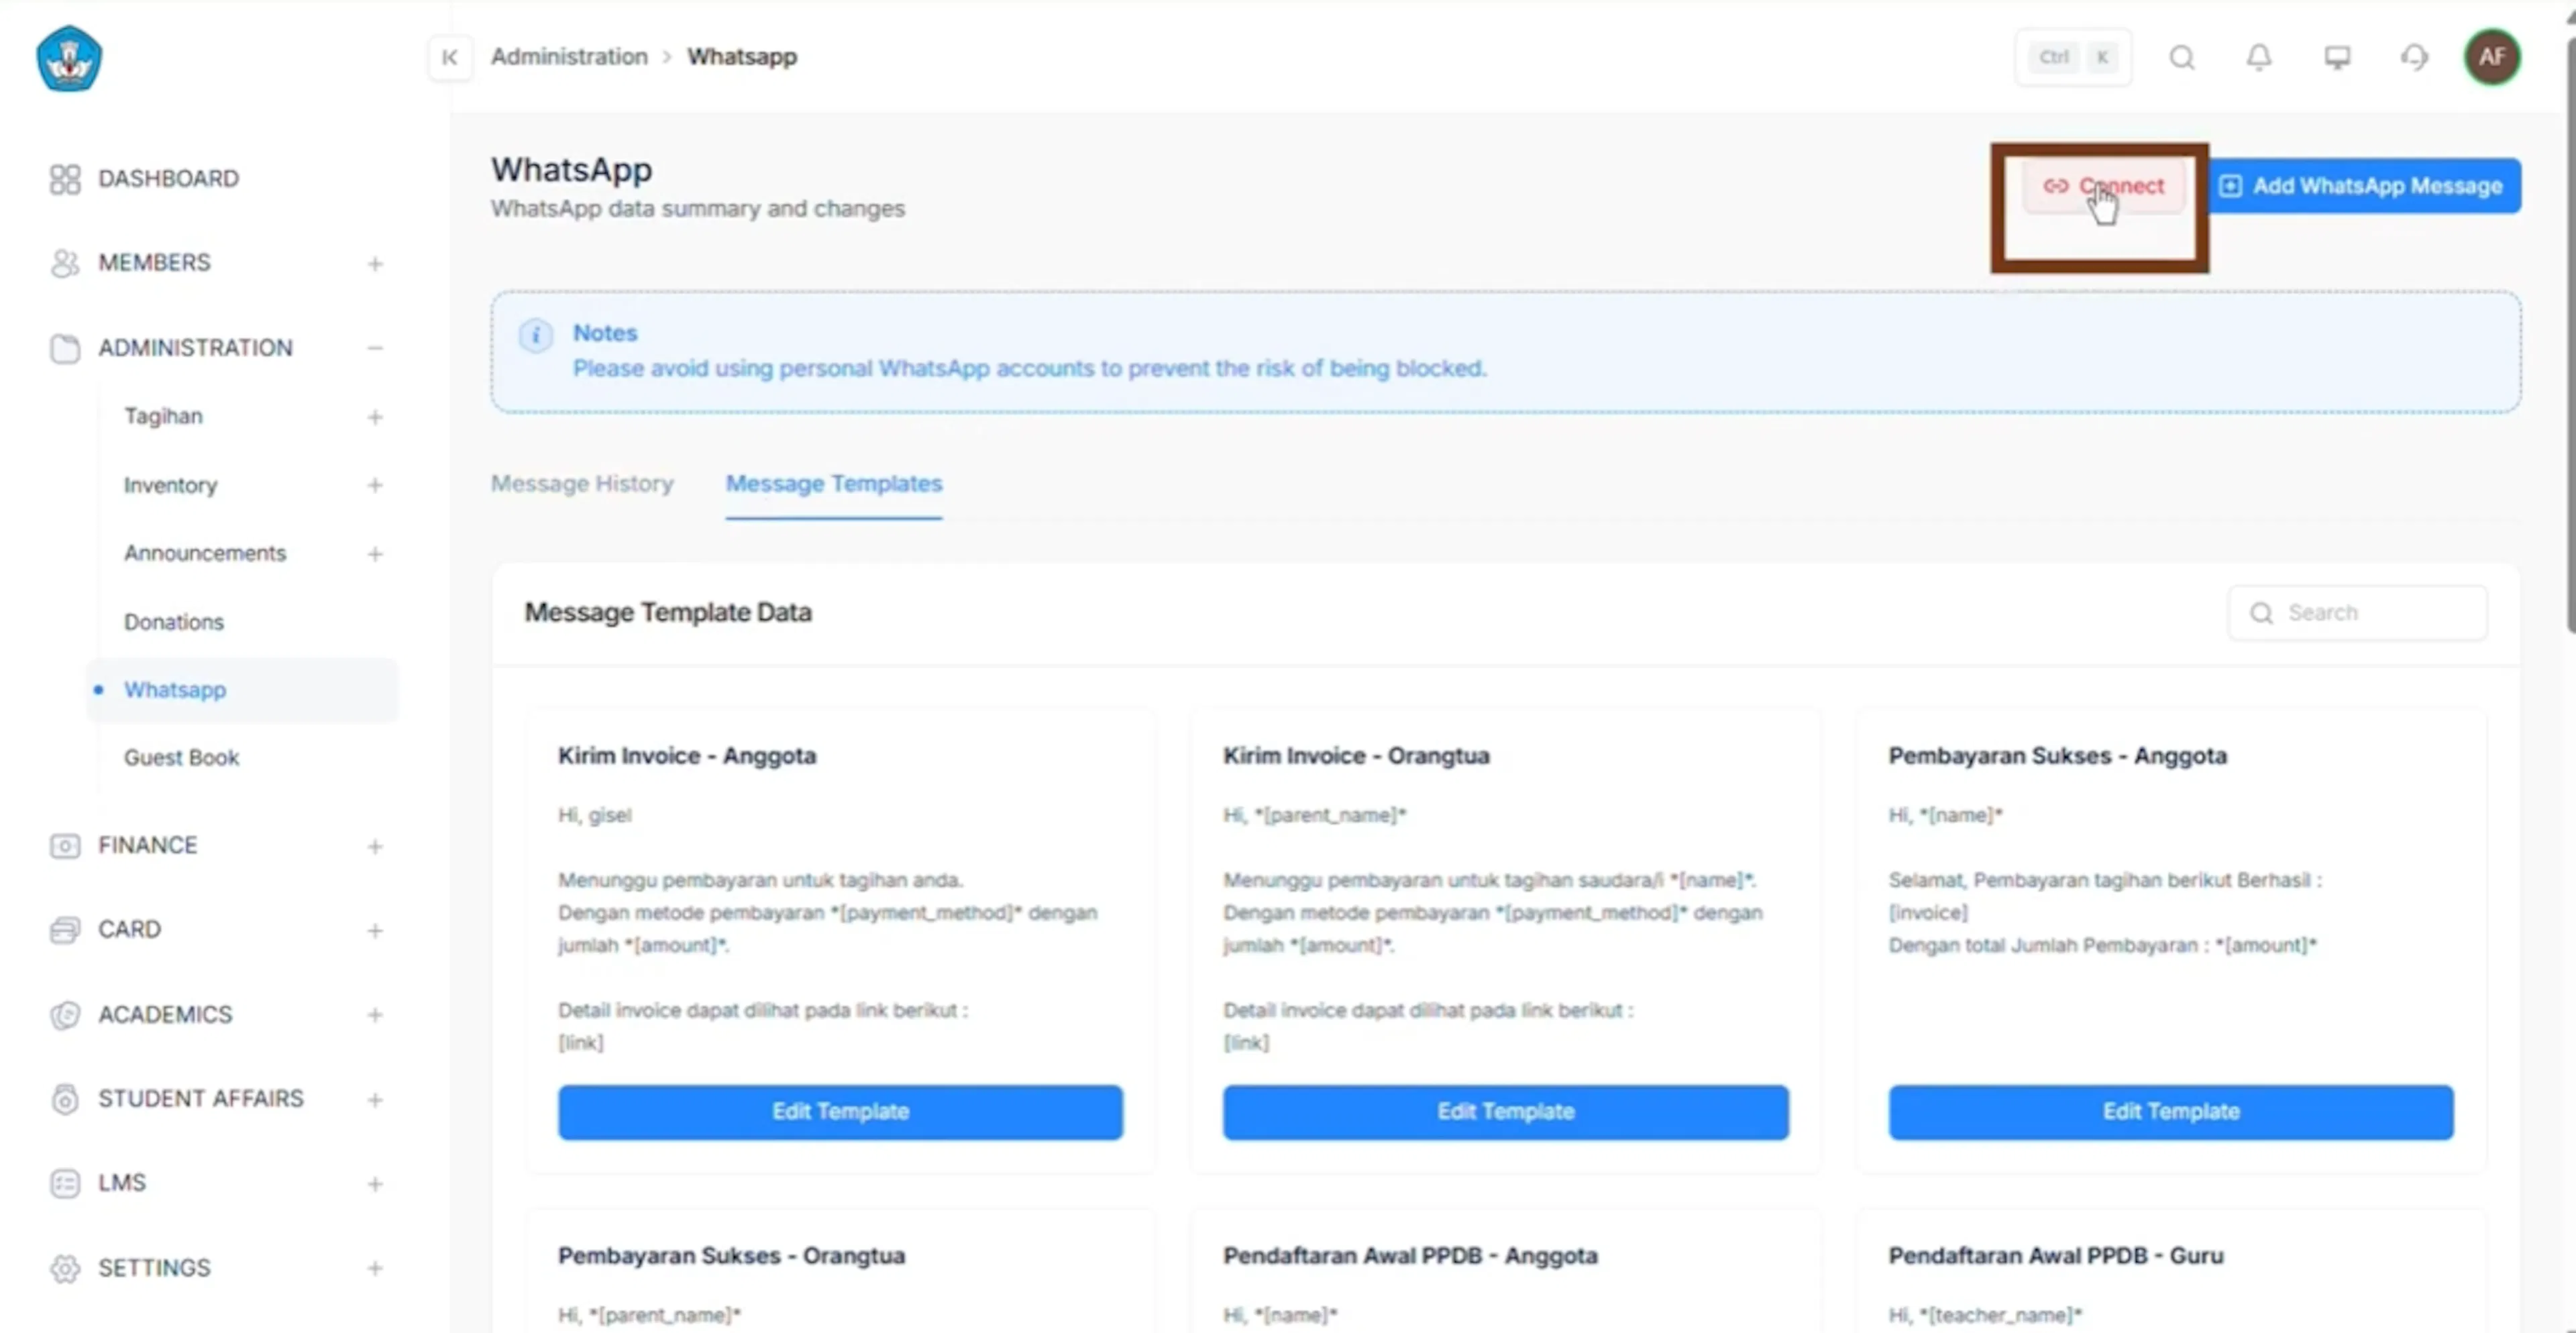Image resolution: width=2576 pixels, height=1333 pixels.
Task: Select the Message Templates tab
Action: coord(834,484)
